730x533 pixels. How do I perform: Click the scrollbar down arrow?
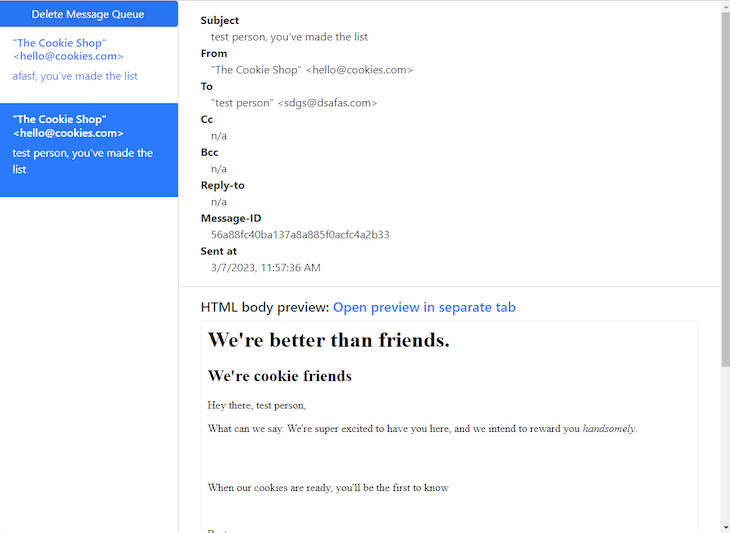coord(725,526)
